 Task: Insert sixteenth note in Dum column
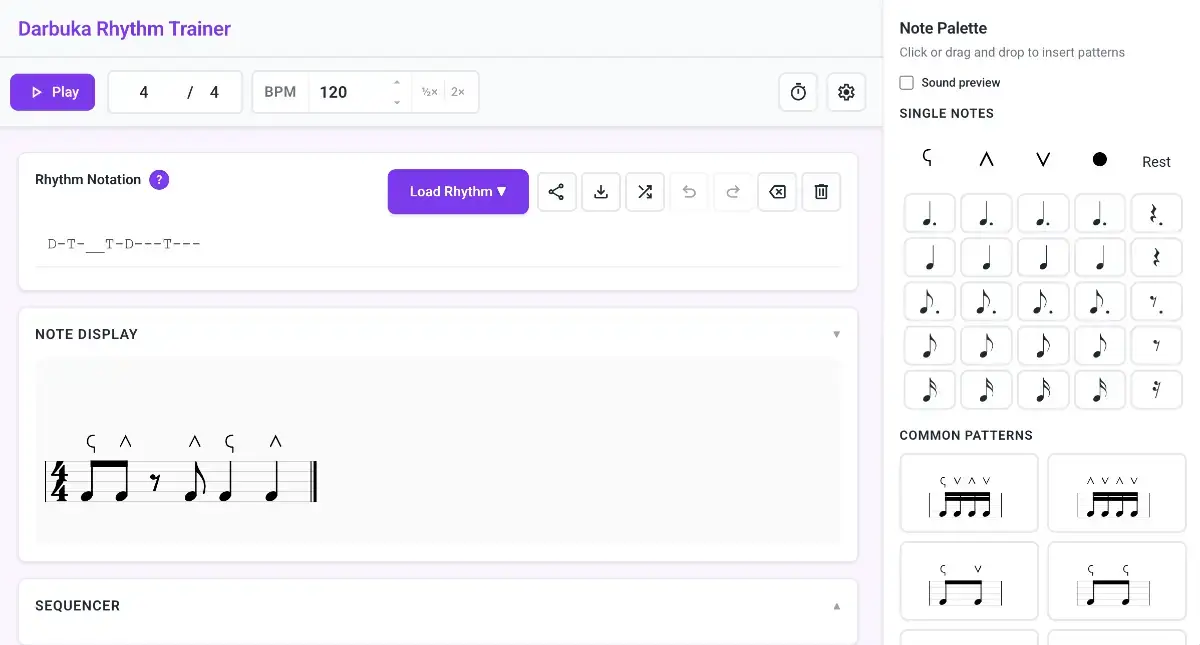pyautogui.click(x=929, y=389)
